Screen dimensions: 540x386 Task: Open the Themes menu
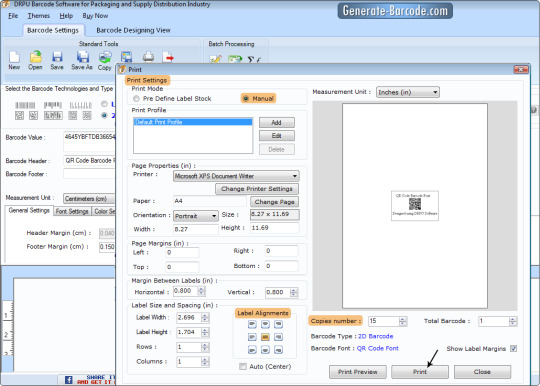pos(39,16)
